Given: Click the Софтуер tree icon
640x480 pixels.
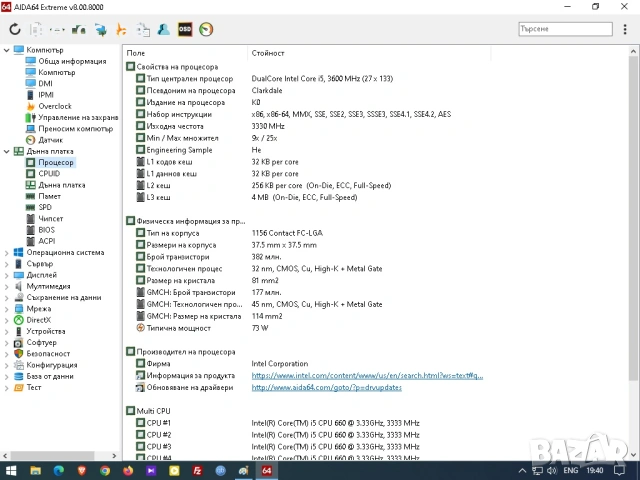Looking at the screenshot, I should pyautogui.click(x=18, y=342).
